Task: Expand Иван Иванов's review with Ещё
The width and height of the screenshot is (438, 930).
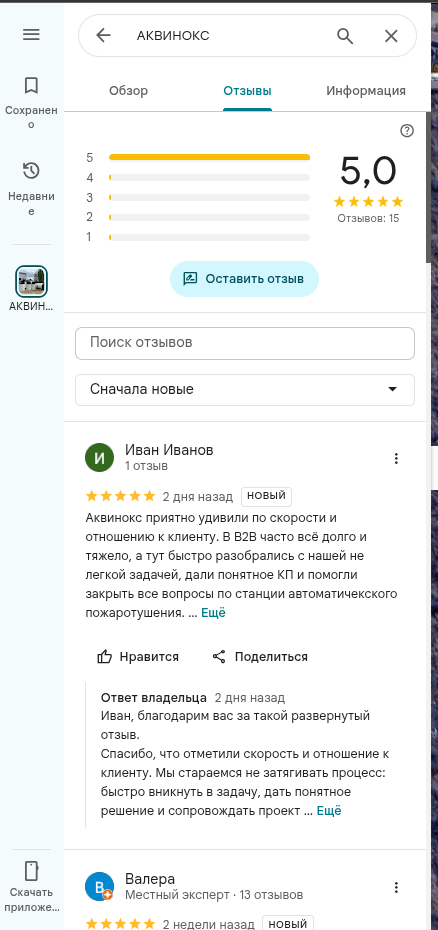Action: 213,613
